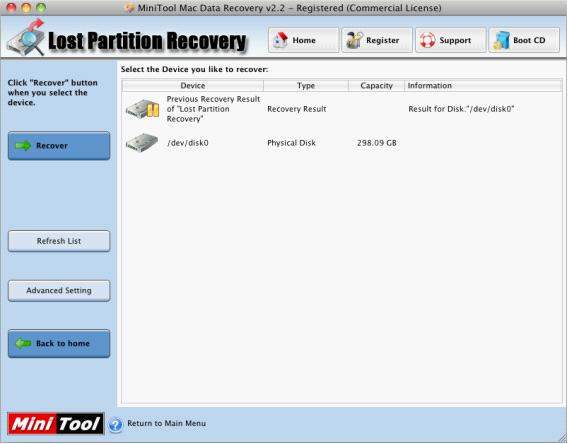Select the Previous Recovery Result disk icon
Viewport: 568px width, 444px height.
pos(143,109)
